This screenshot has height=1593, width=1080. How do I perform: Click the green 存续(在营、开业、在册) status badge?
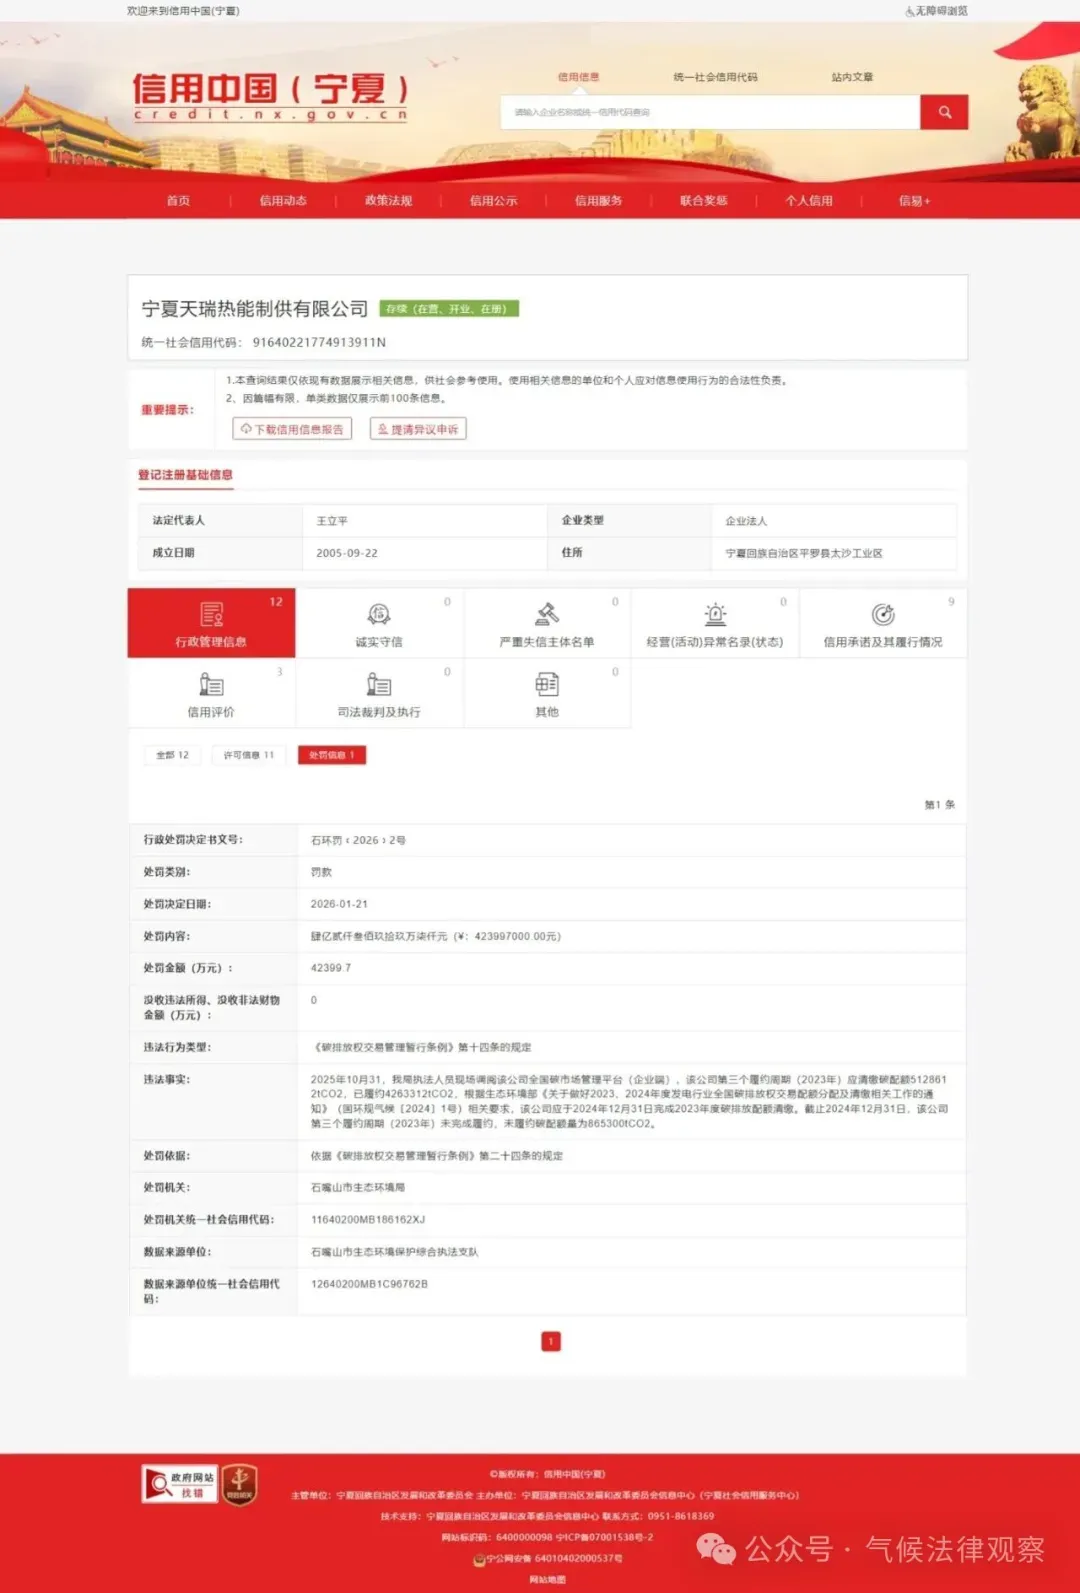[x=449, y=309]
